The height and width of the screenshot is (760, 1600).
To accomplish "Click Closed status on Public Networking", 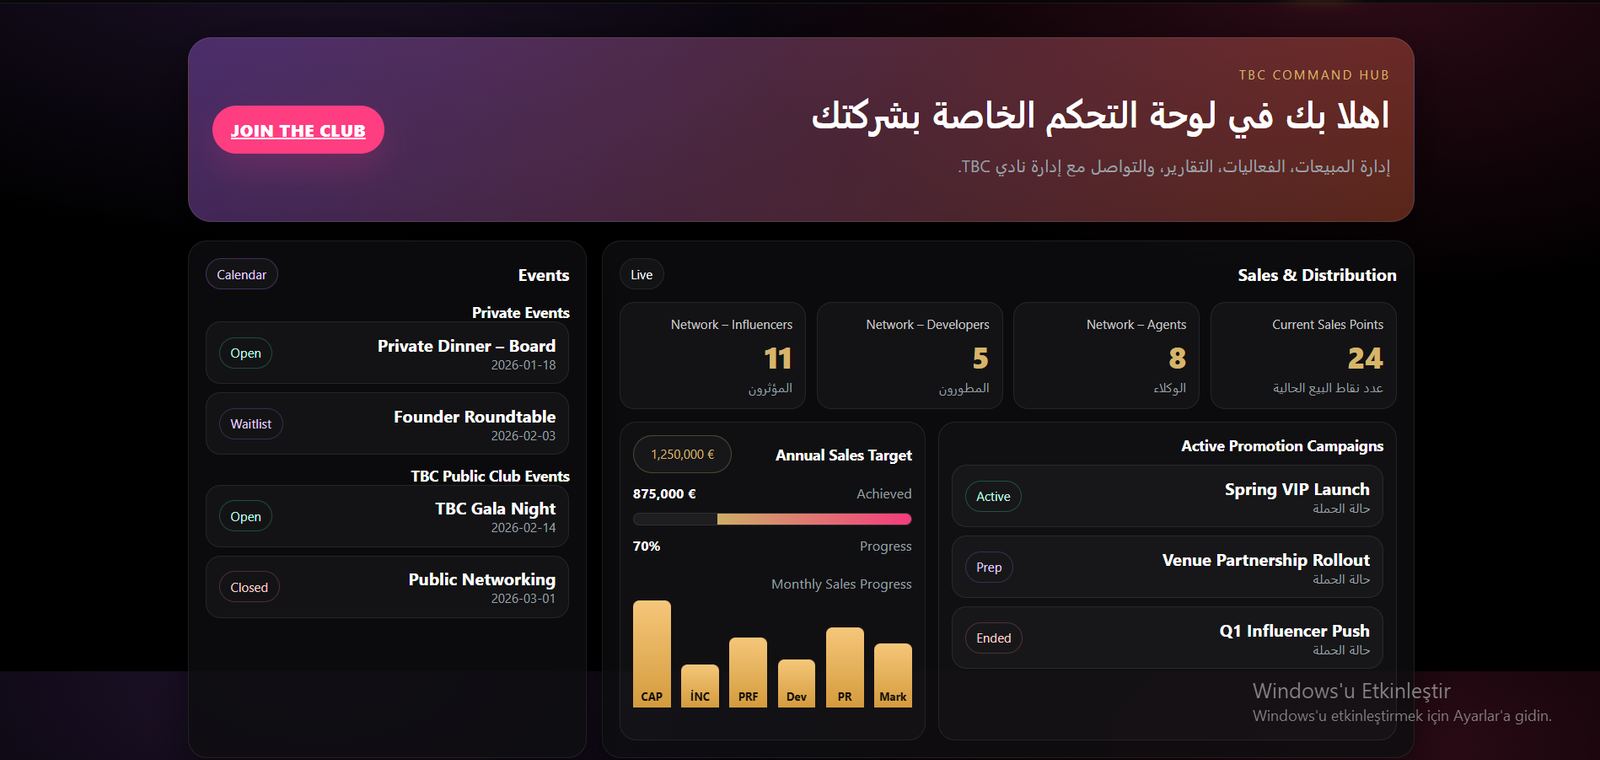I will [x=249, y=587].
